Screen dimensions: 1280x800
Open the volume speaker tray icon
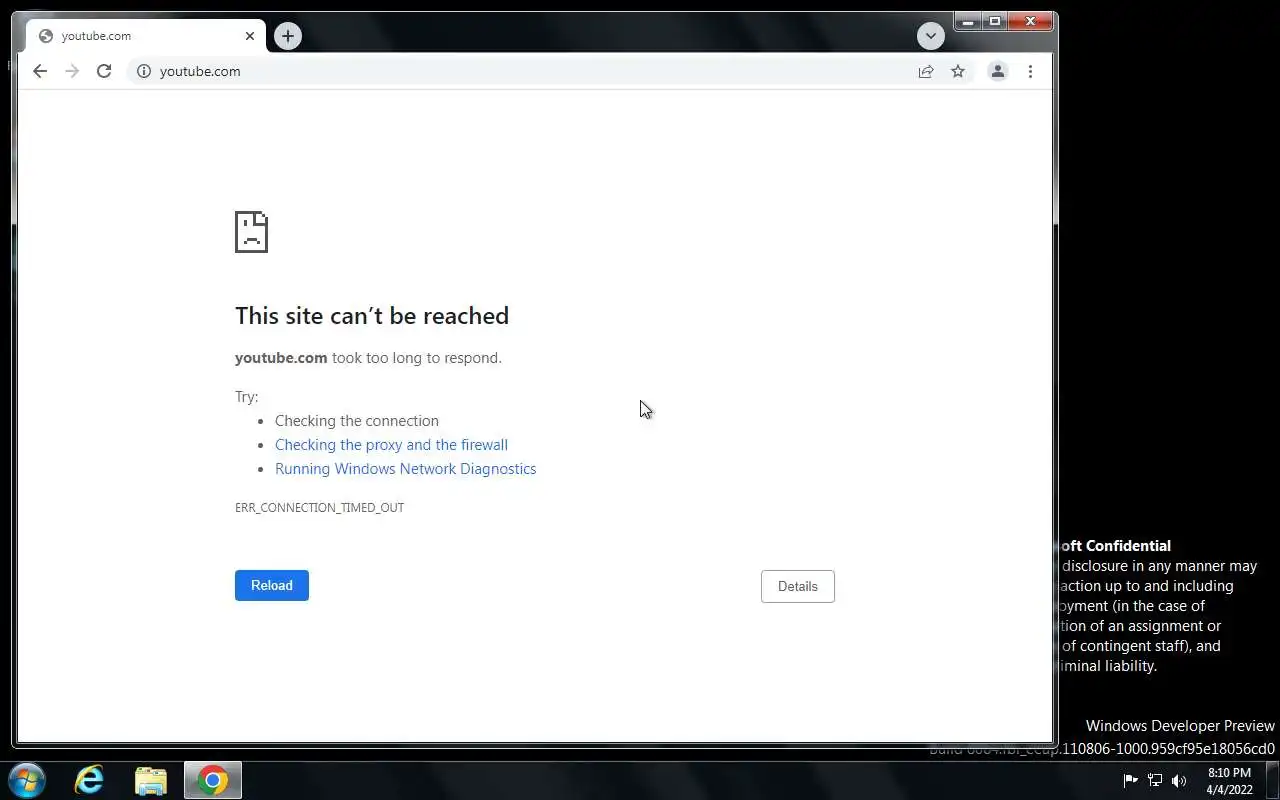[x=1179, y=781]
